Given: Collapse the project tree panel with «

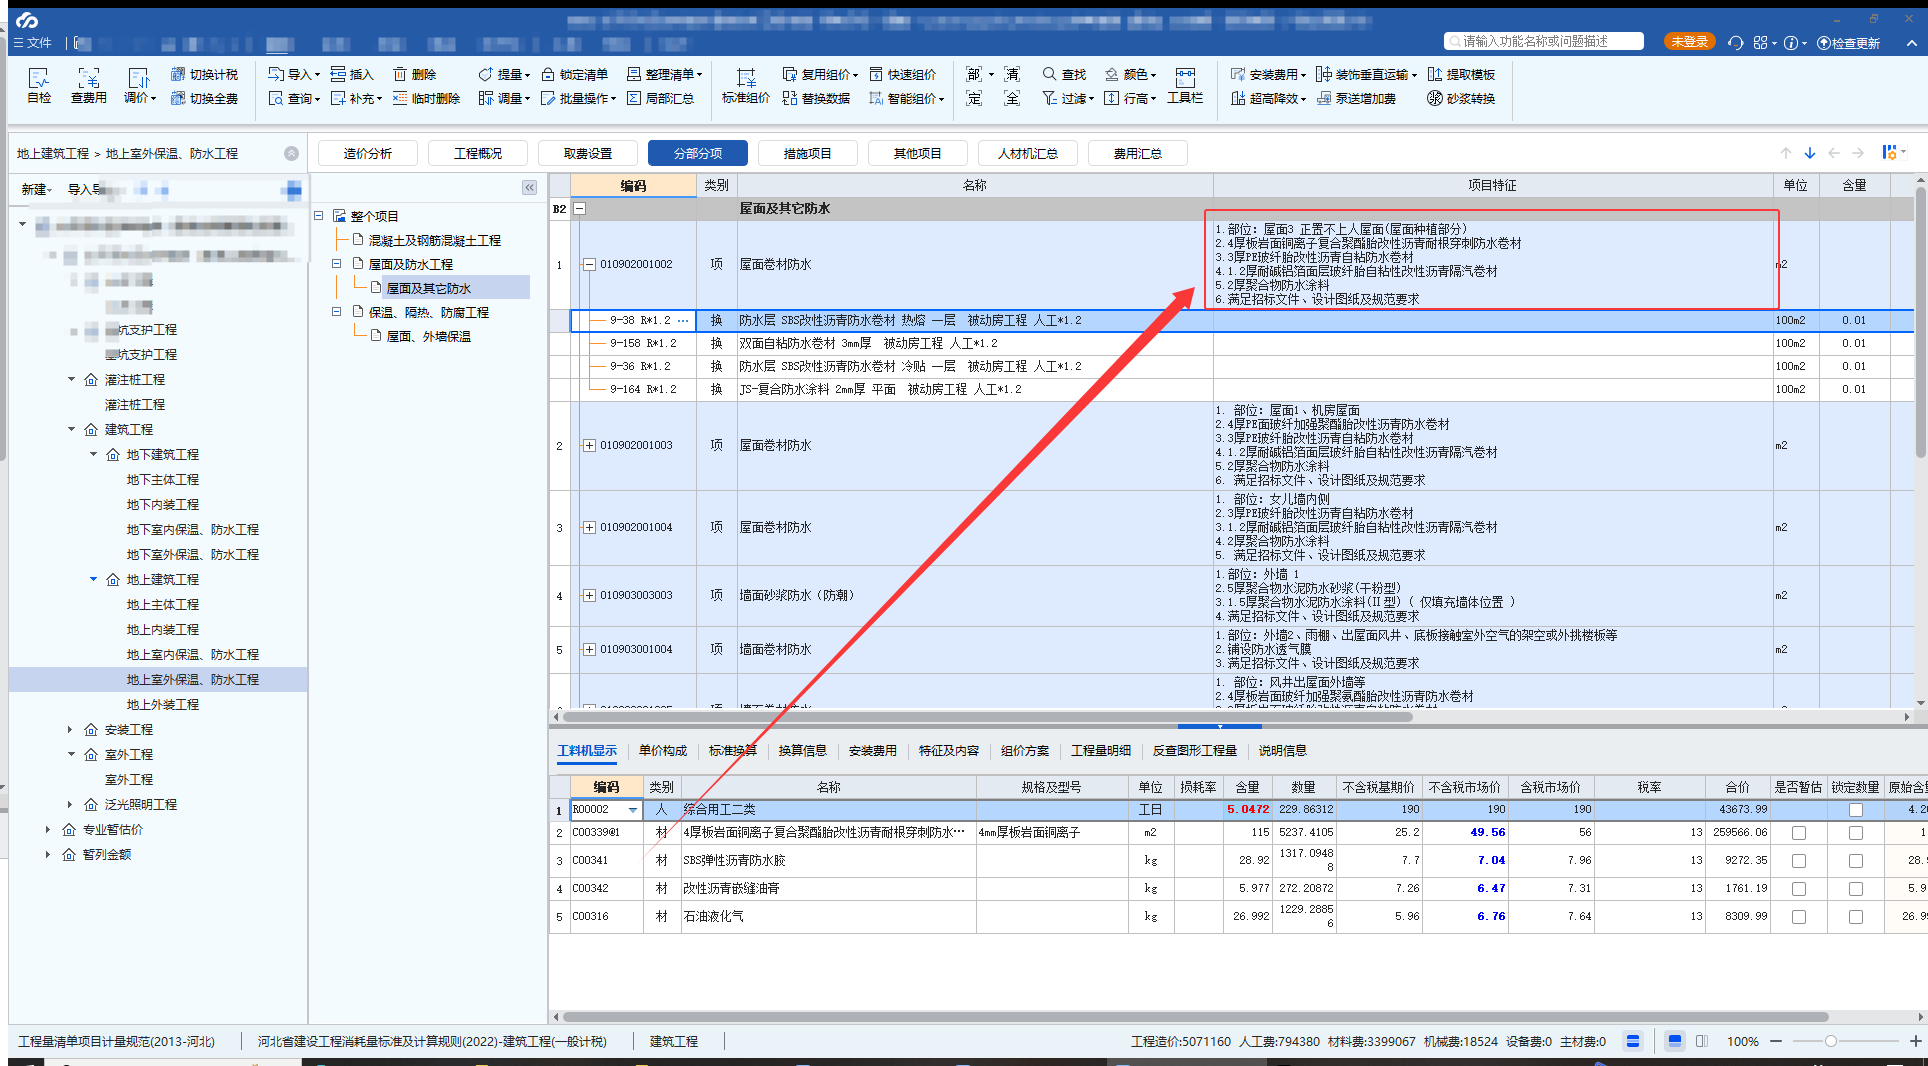Looking at the screenshot, I should pyautogui.click(x=529, y=187).
